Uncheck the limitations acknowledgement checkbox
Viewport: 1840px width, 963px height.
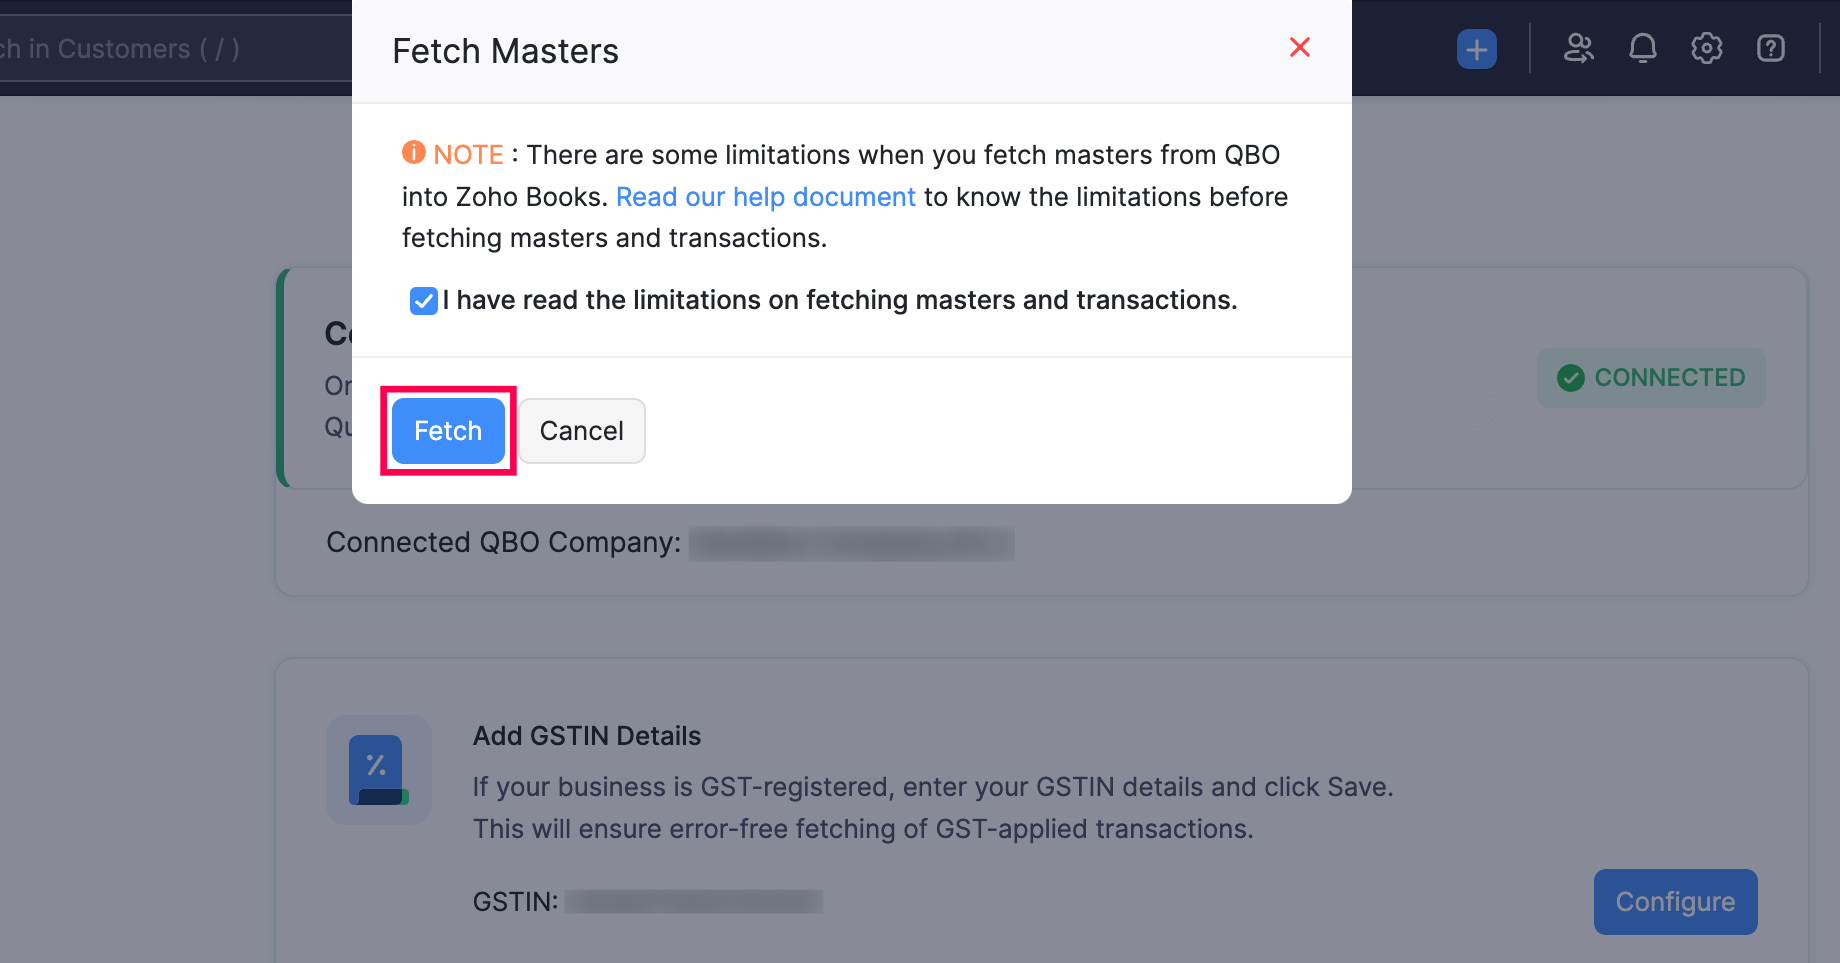coord(424,301)
